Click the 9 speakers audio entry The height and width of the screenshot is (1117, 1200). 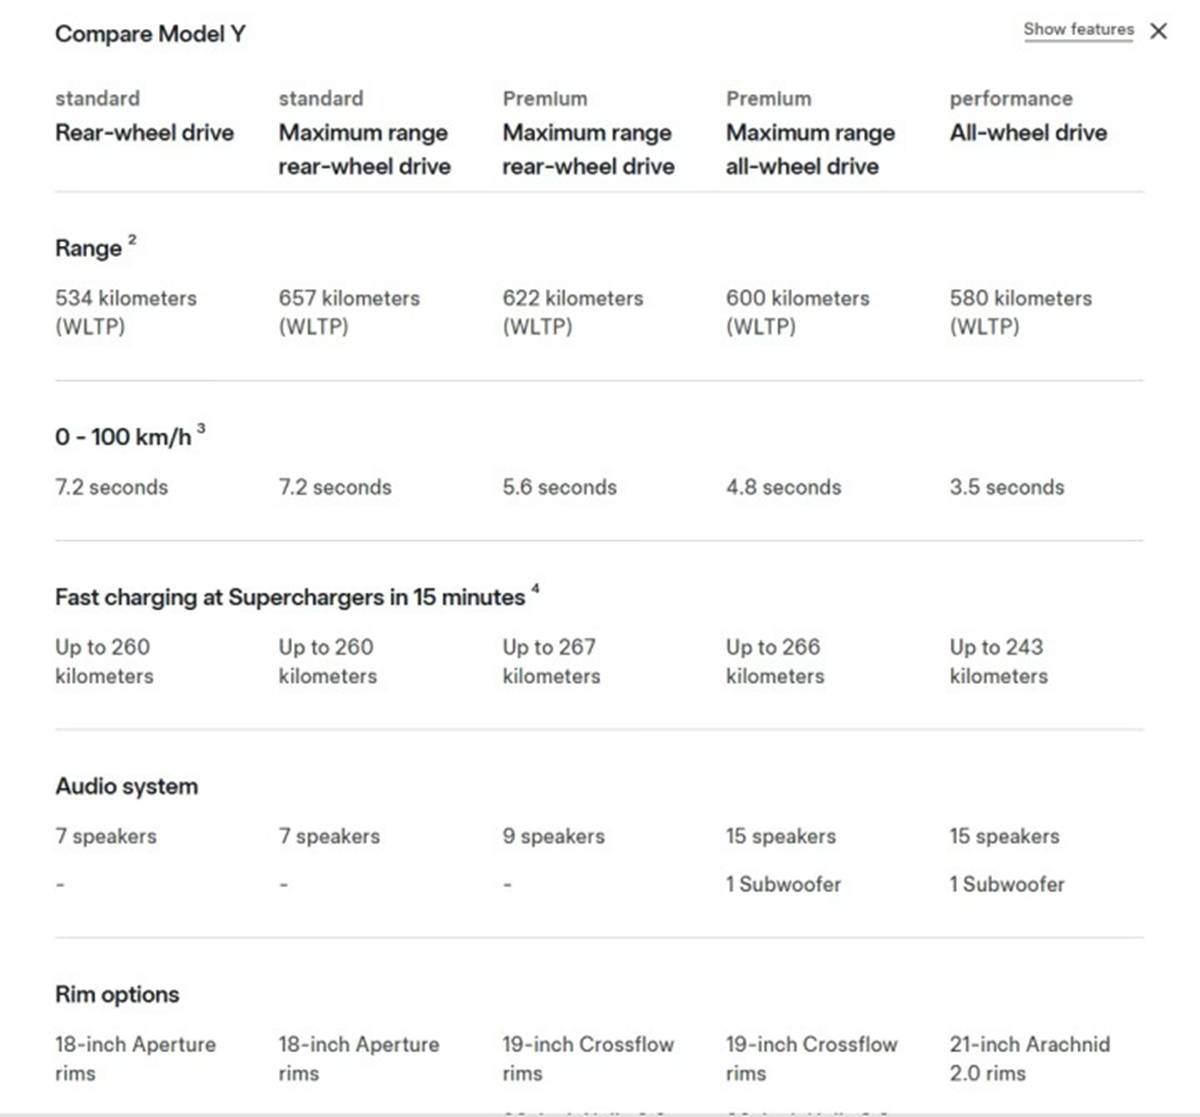[553, 836]
